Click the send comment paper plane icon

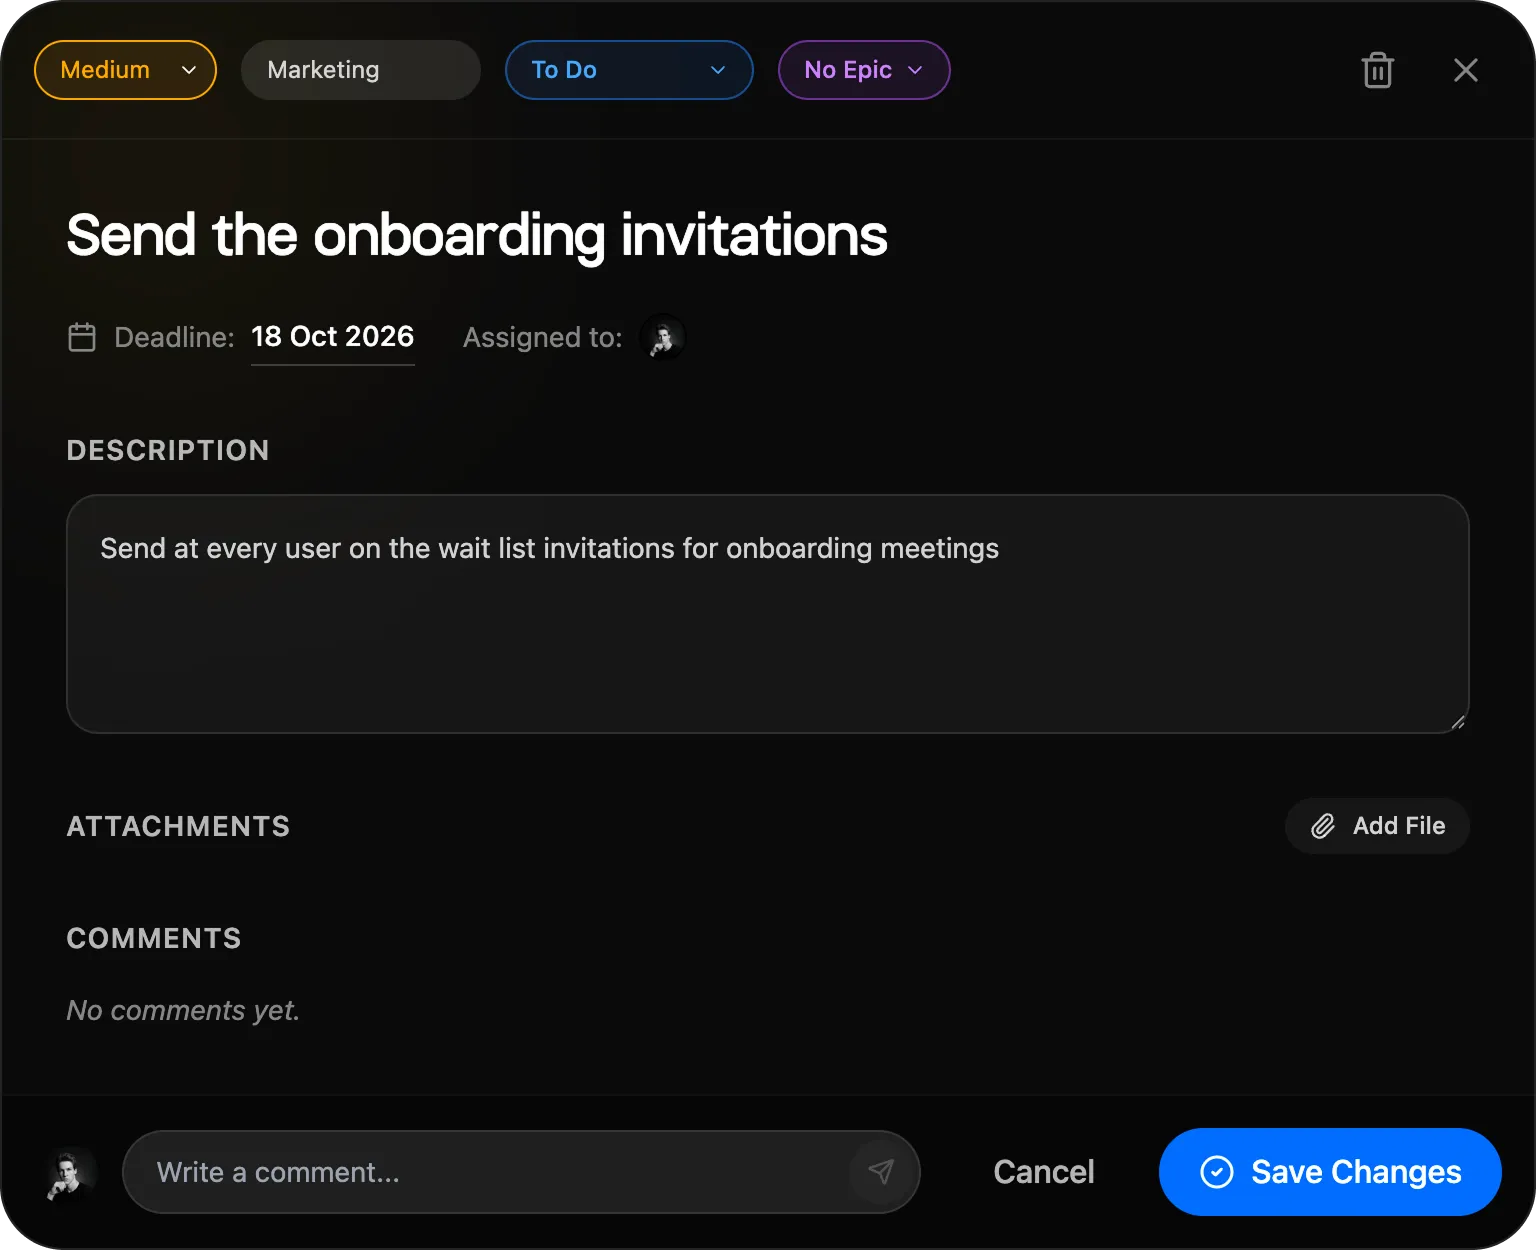pos(880,1171)
